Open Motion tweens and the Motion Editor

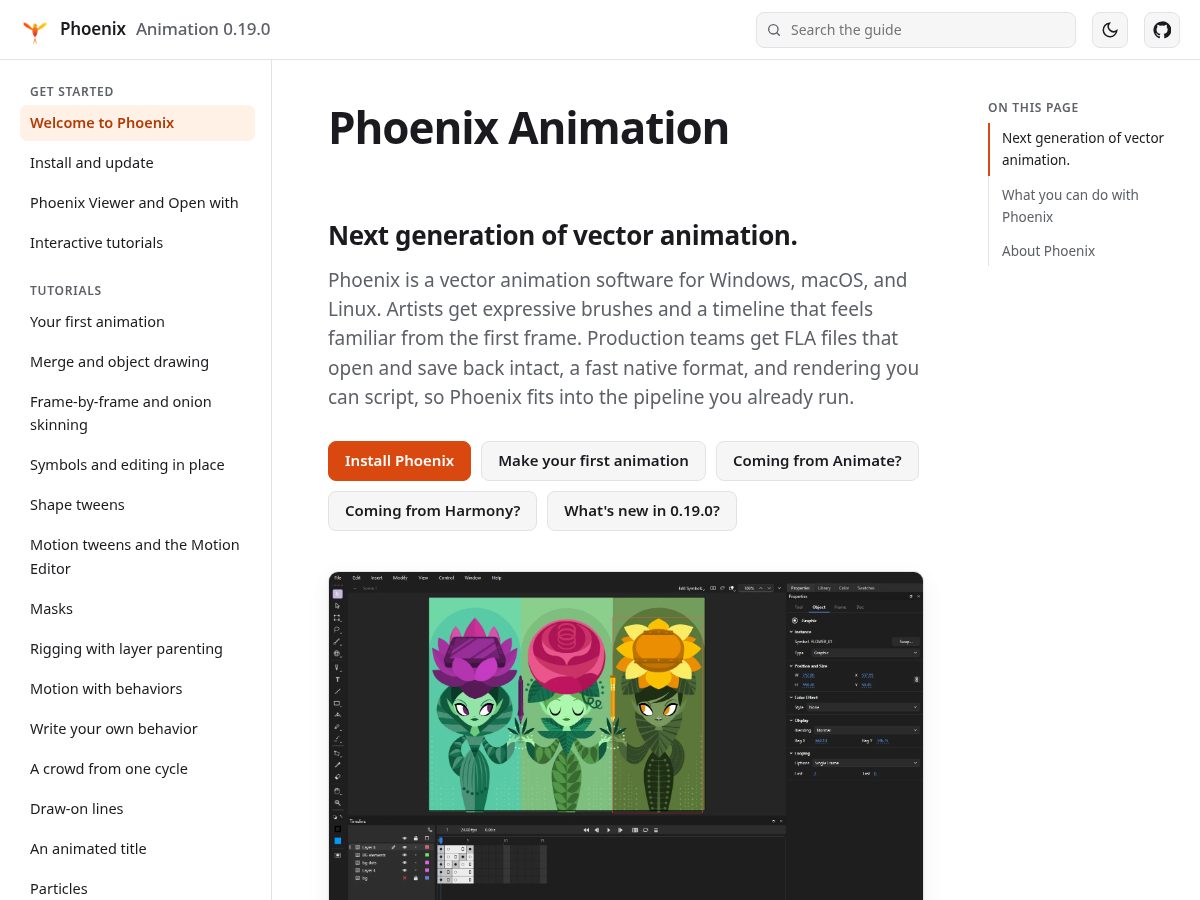pos(137,557)
